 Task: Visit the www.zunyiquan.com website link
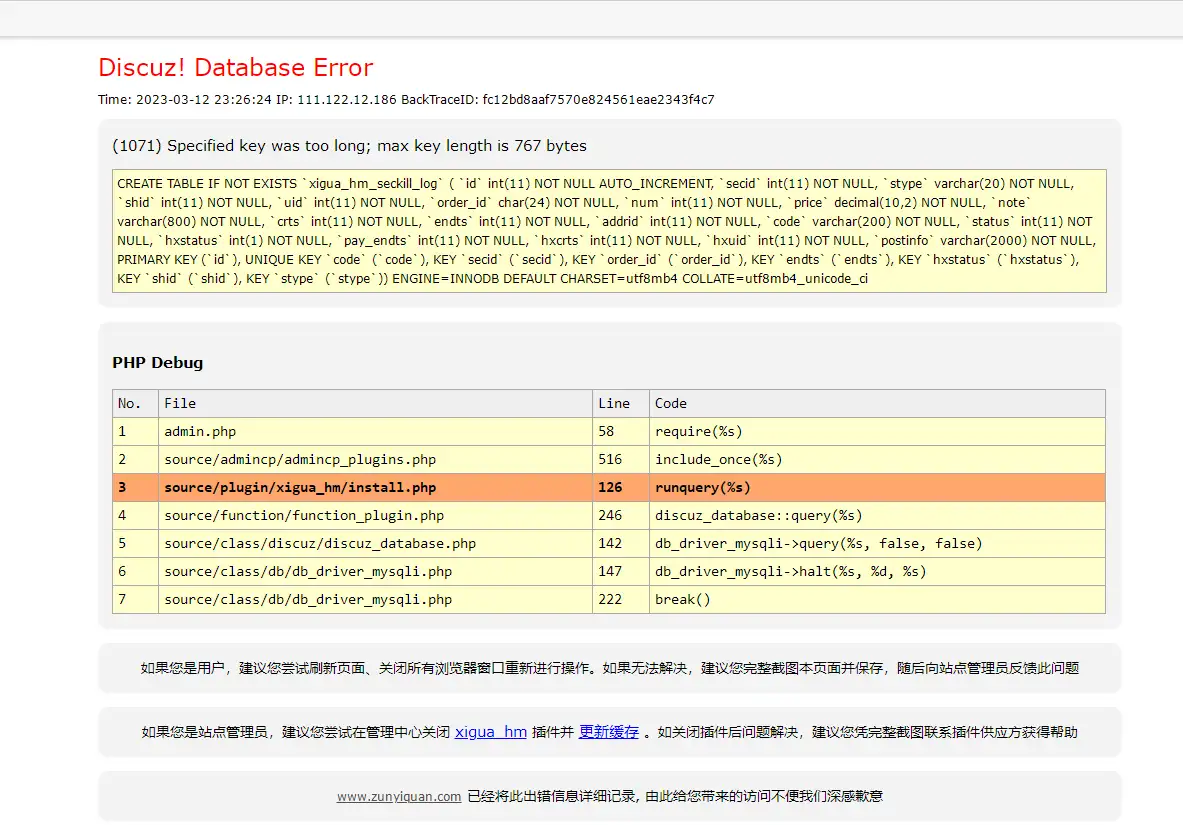(399, 796)
